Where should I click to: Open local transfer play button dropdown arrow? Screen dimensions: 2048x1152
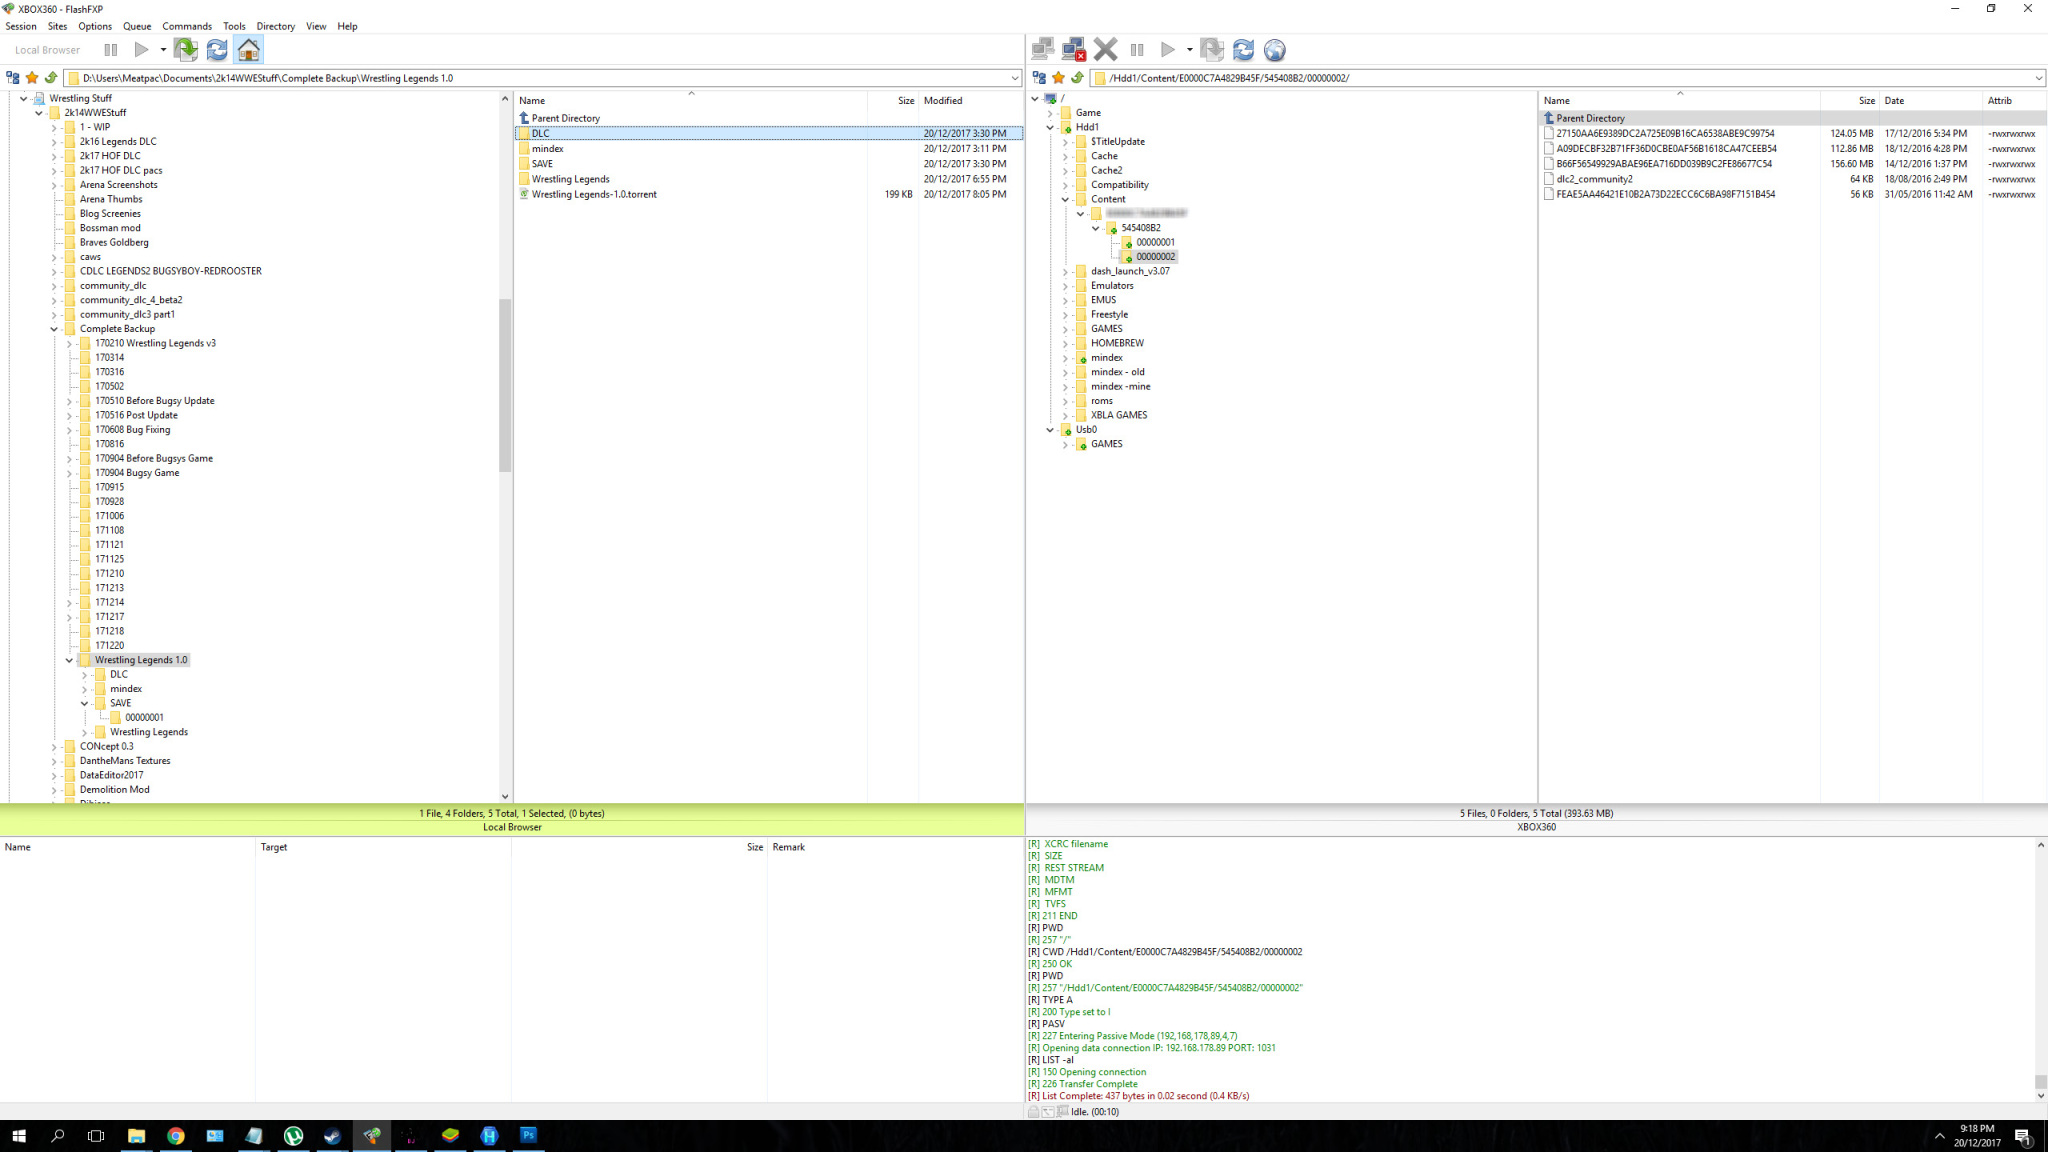[163, 50]
